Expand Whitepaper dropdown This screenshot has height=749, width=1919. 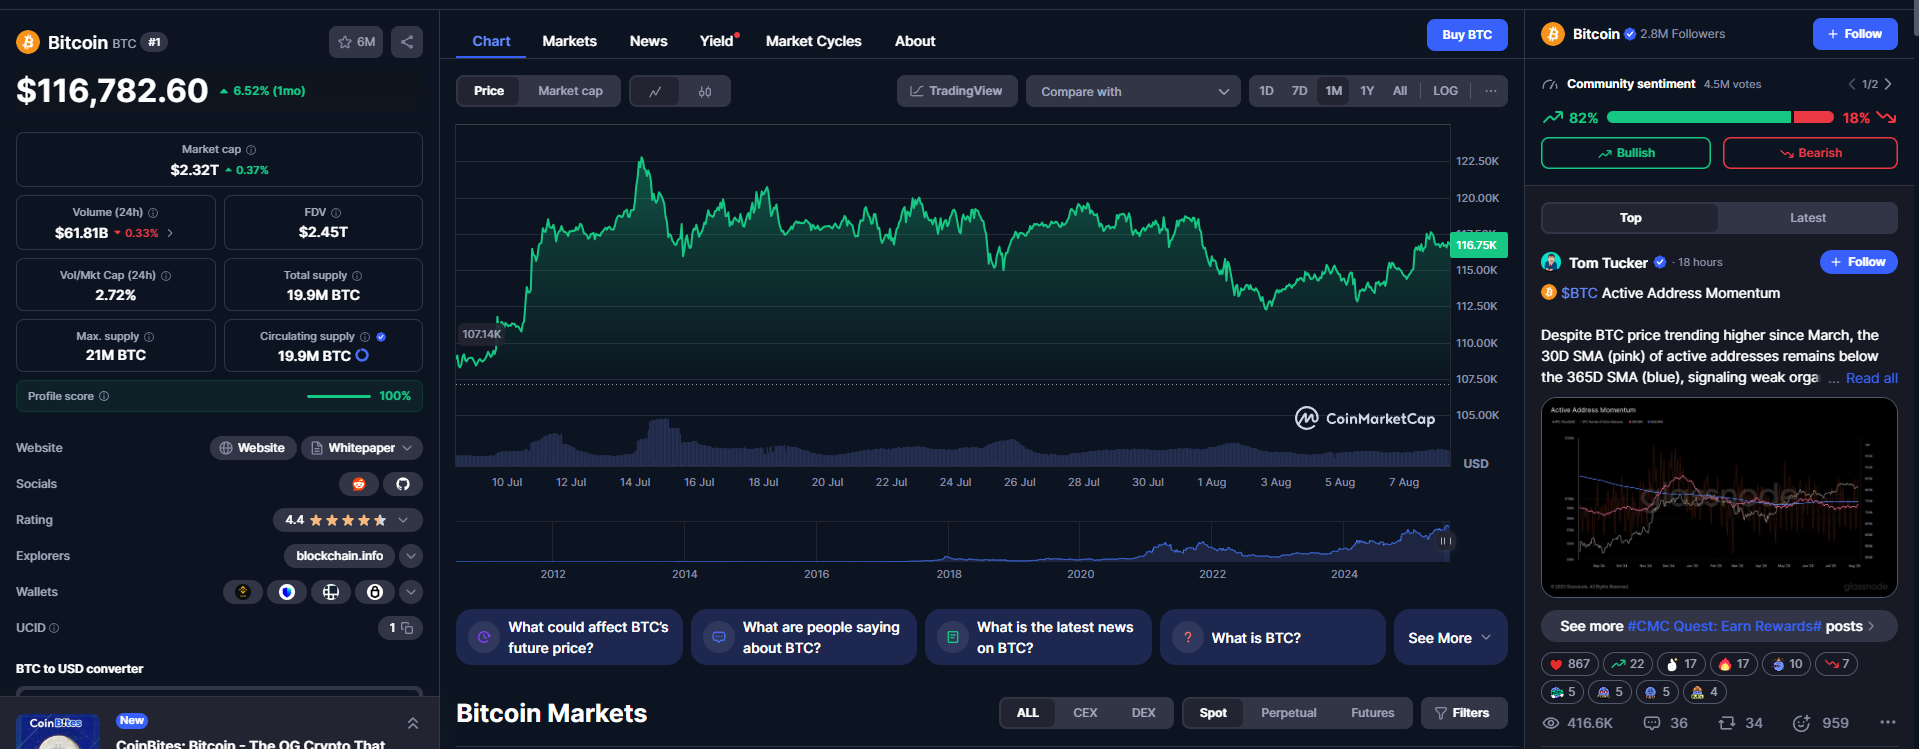pyautogui.click(x=361, y=448)
